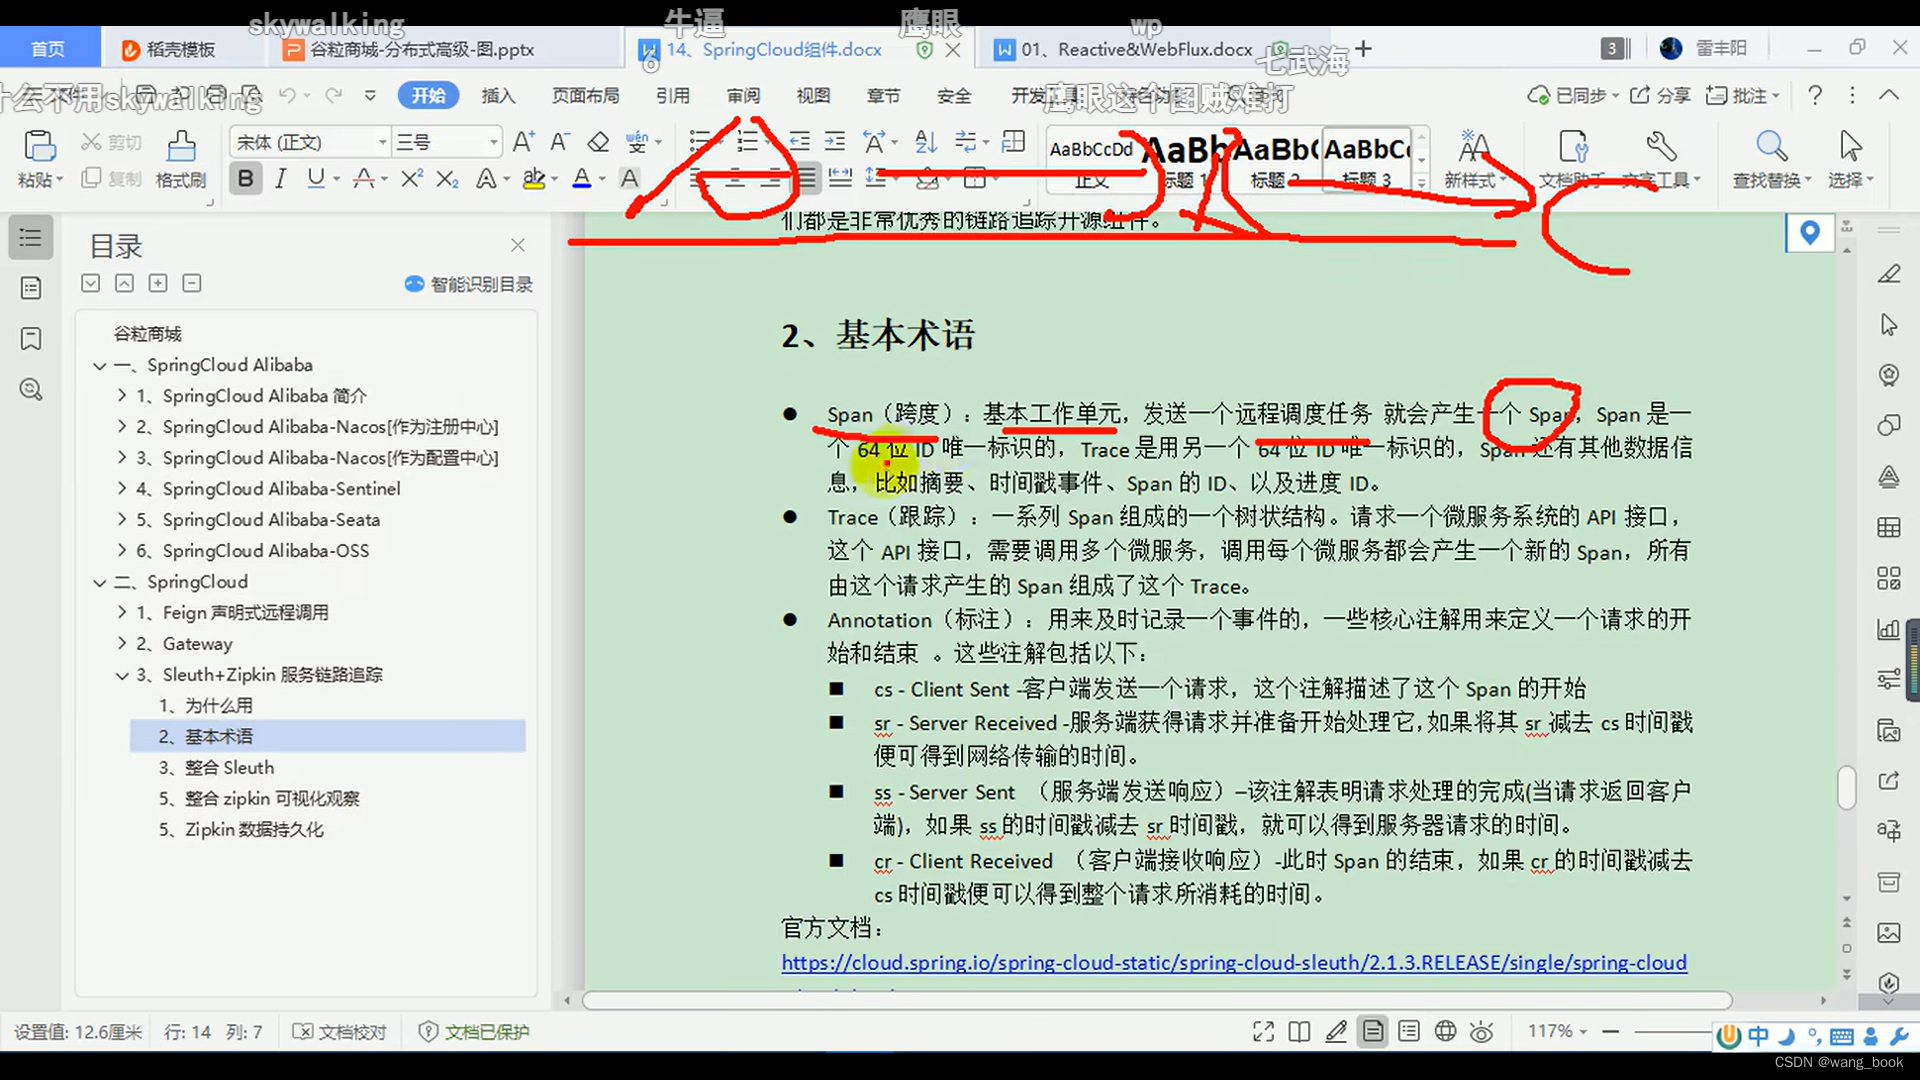Expand the 2、Gateway outline node
Viewport: 1920px width, 1080px height.
point(122,643)
